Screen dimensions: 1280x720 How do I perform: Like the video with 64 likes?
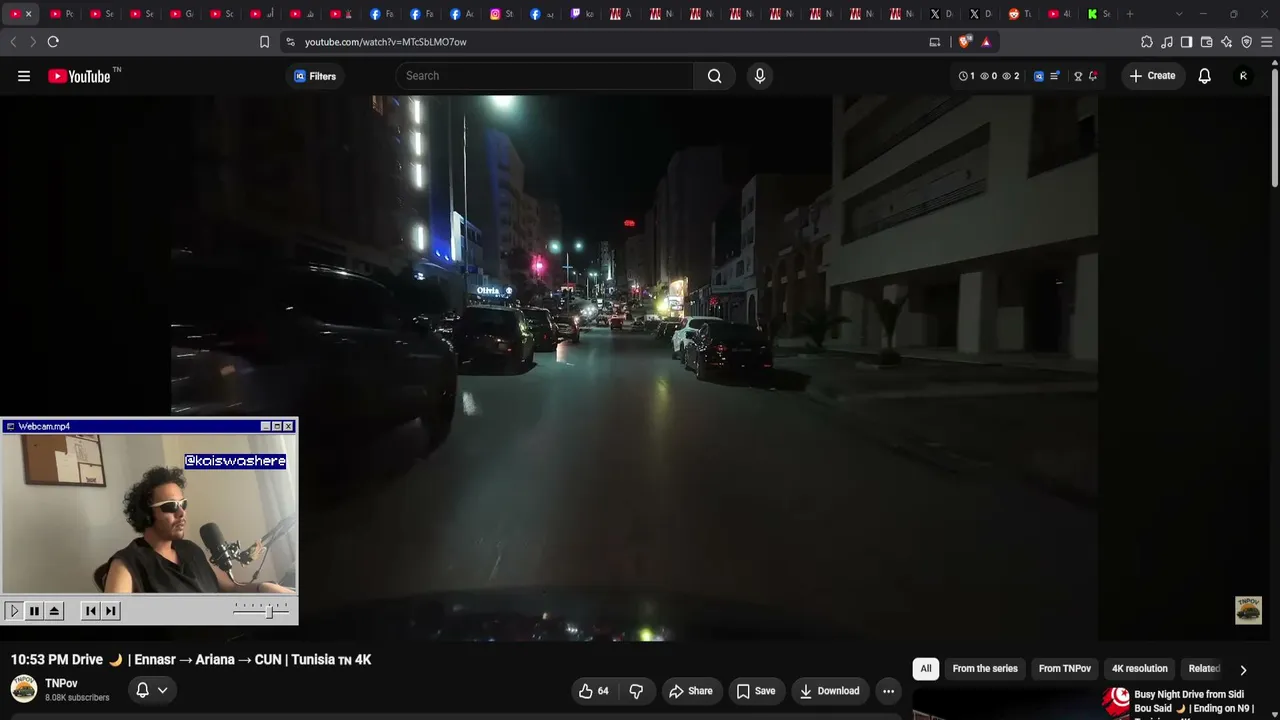coord(593,691)
